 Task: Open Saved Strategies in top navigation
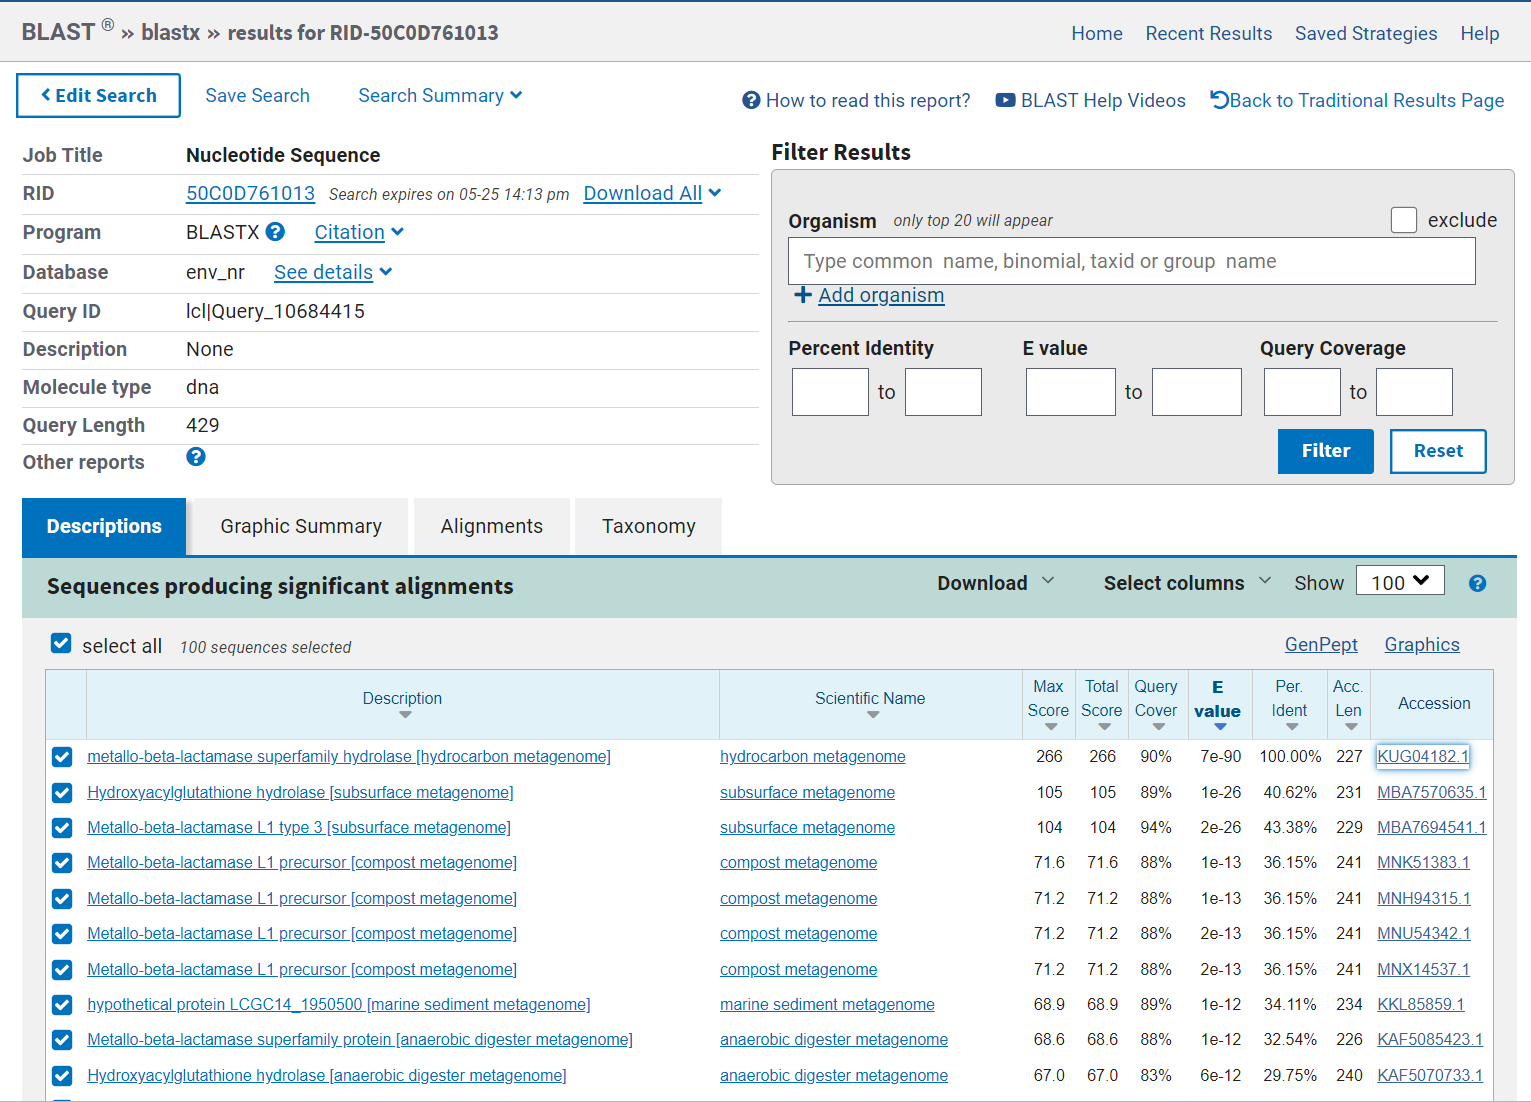point(1366,34)
